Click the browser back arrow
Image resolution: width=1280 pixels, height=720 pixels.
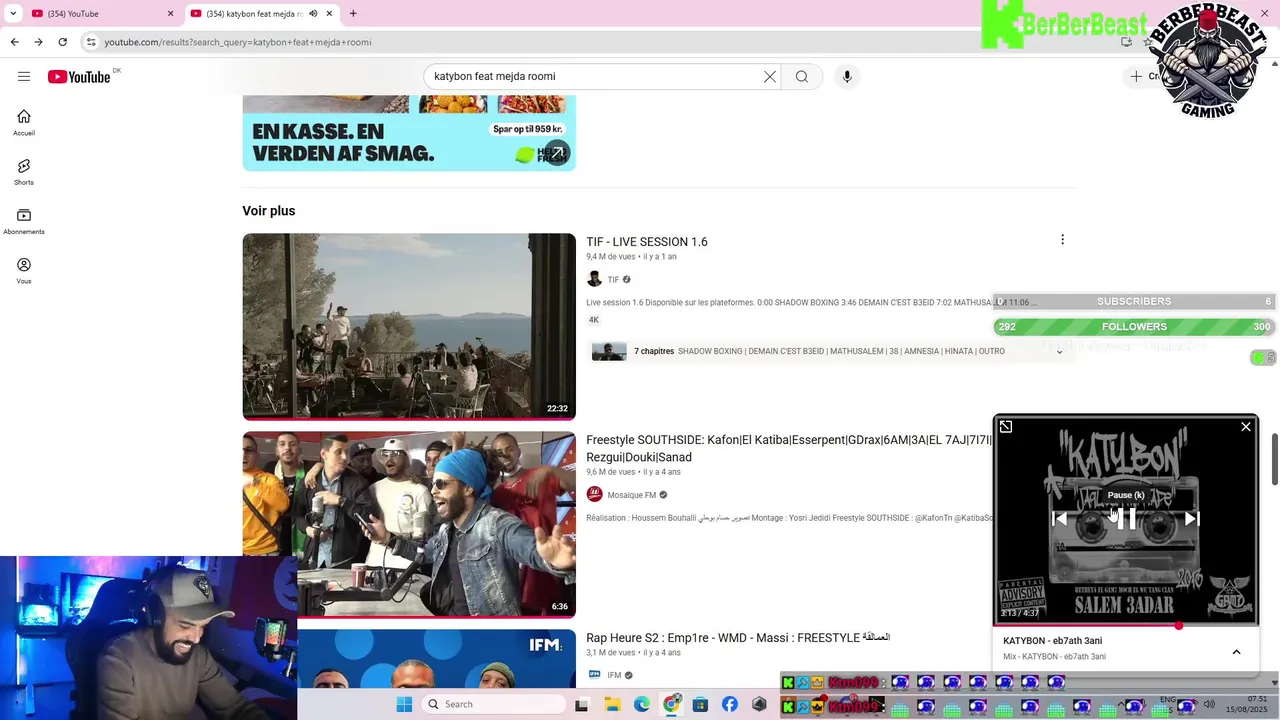click(14, 42)
